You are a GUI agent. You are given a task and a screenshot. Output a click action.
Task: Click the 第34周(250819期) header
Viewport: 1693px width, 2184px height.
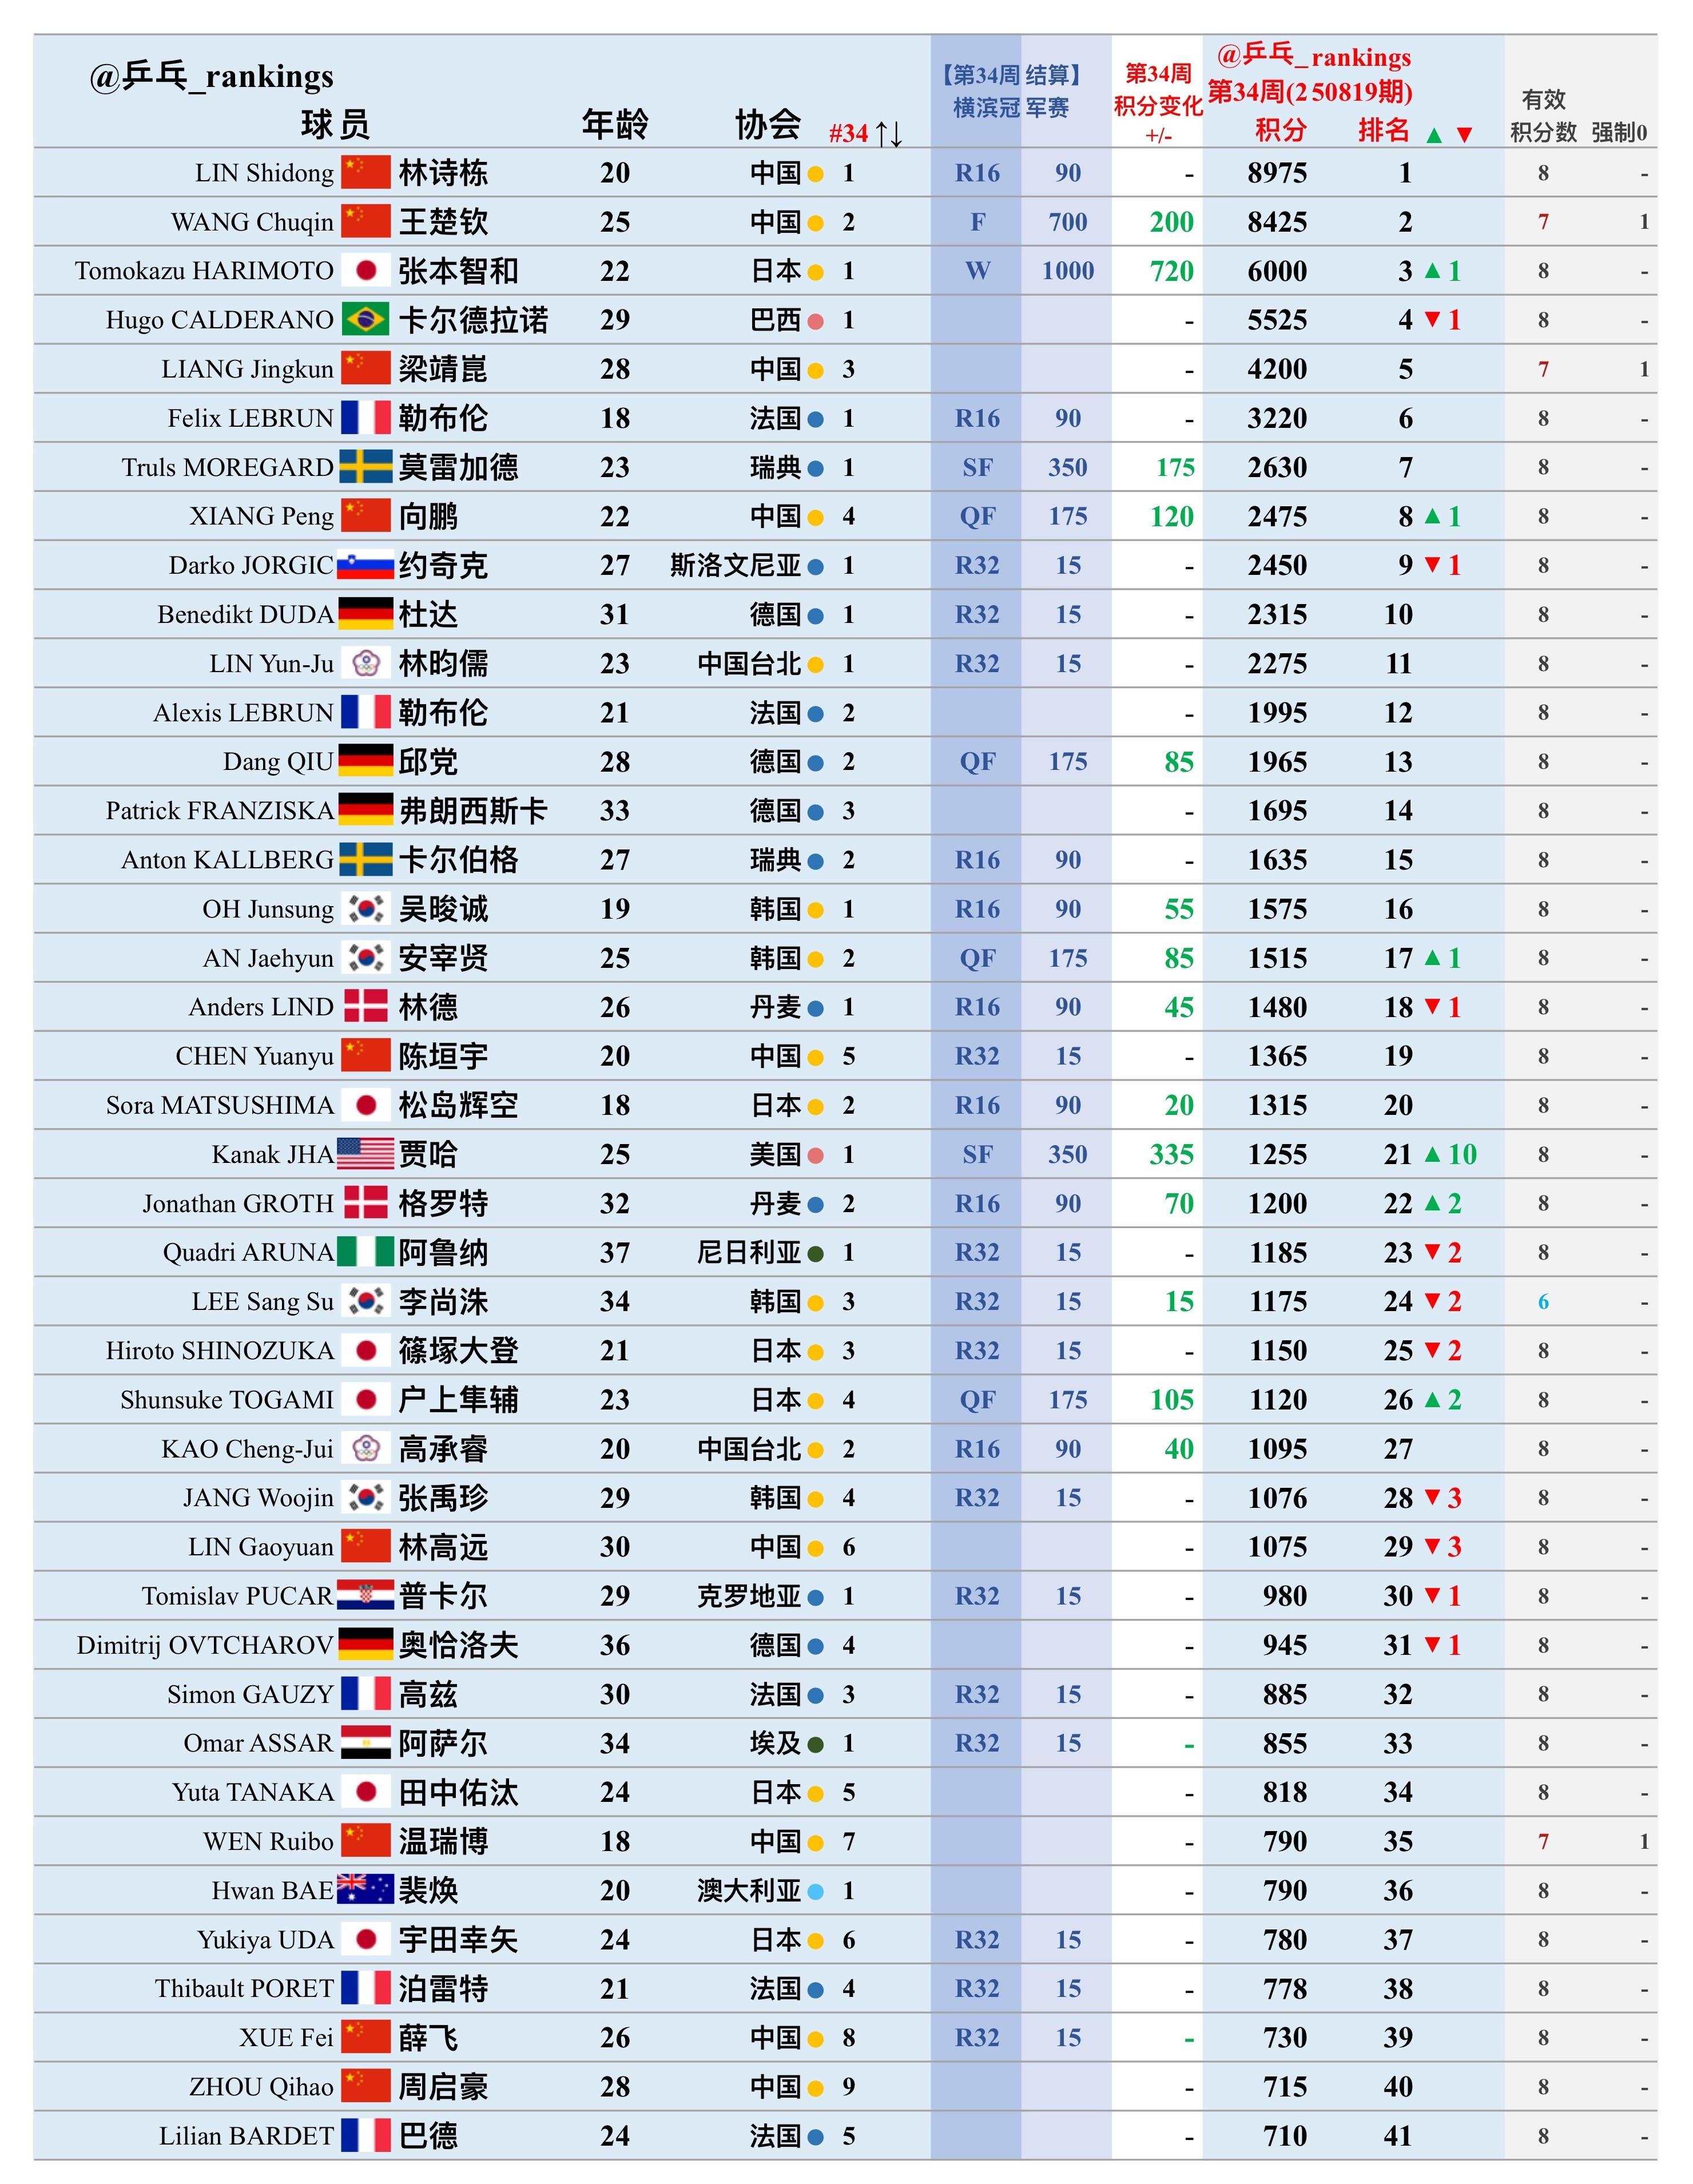pos(1310,92)
